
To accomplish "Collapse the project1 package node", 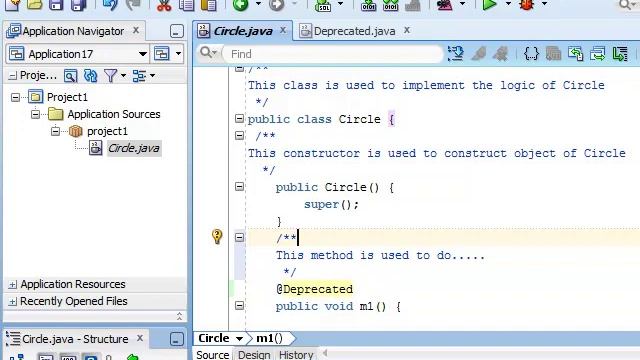I will (55, 131).
